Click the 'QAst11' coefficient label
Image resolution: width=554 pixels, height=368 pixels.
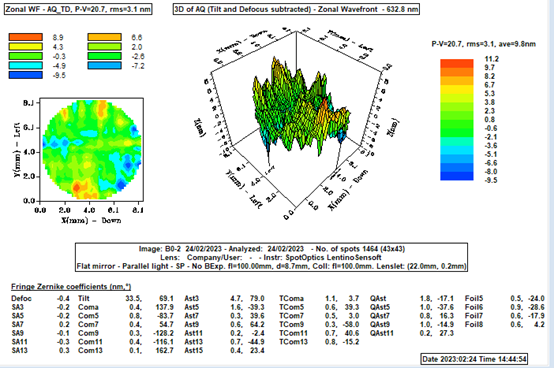(382, 333)
